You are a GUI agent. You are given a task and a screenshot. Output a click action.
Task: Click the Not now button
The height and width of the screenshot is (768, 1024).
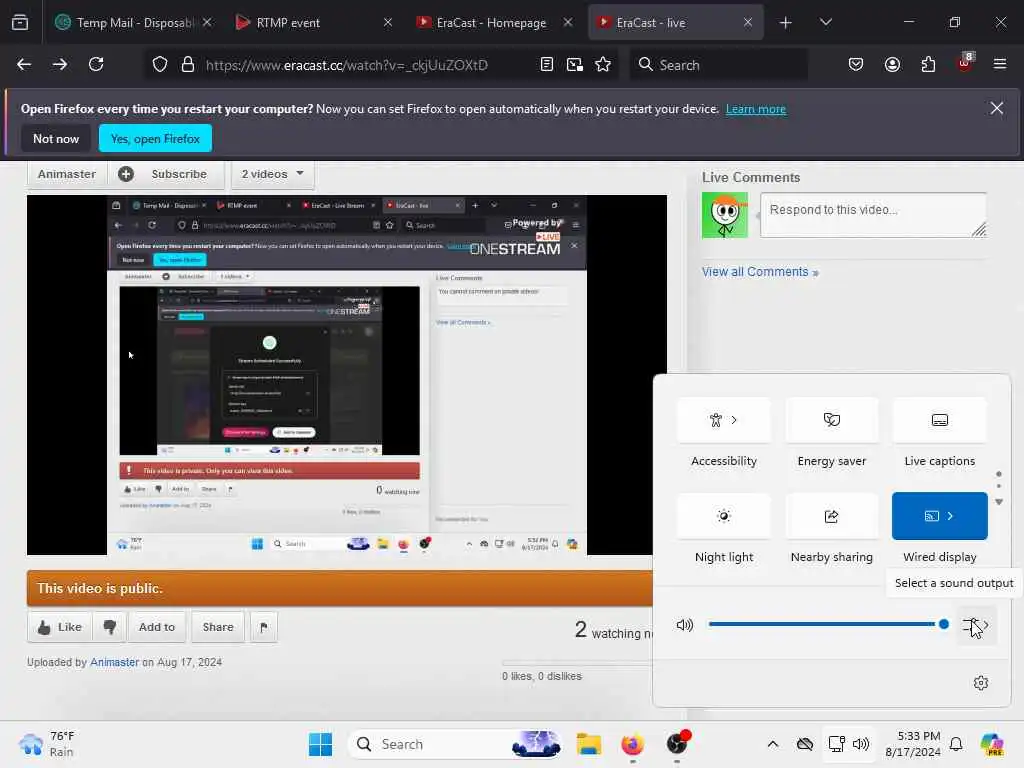[56, 138]
